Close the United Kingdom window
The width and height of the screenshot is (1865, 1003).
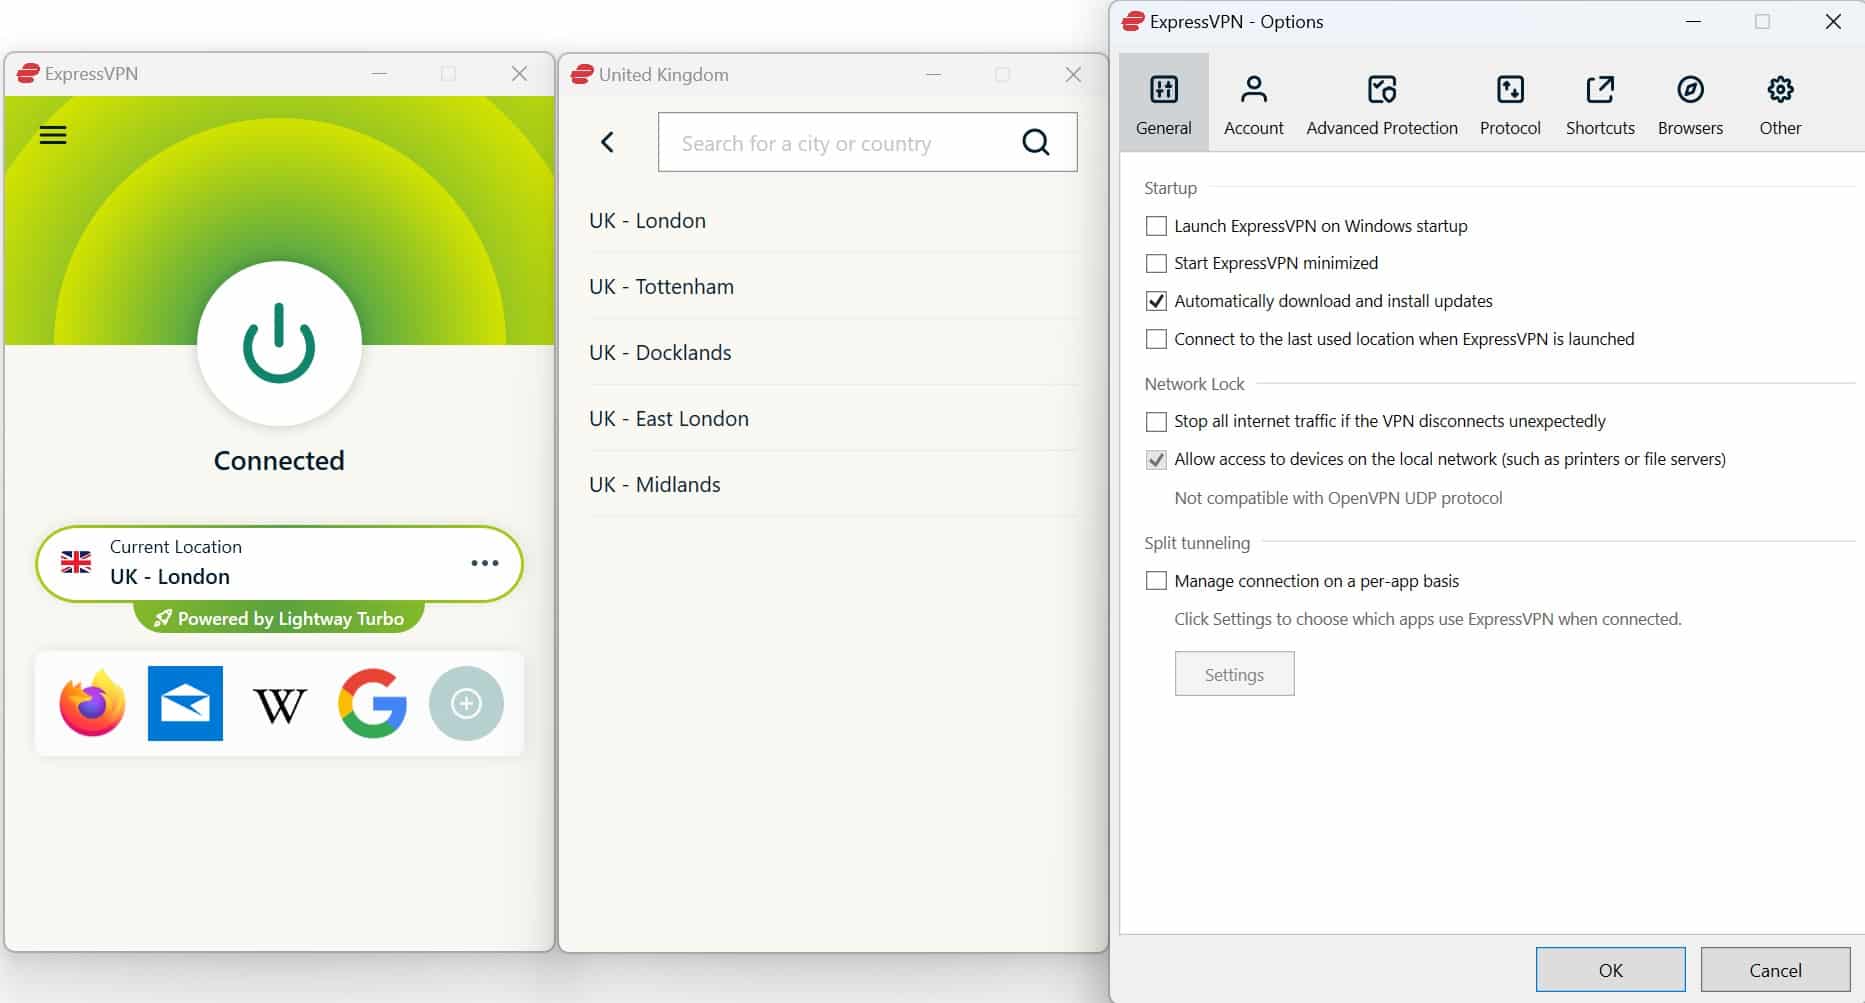tap(1073, 74)
